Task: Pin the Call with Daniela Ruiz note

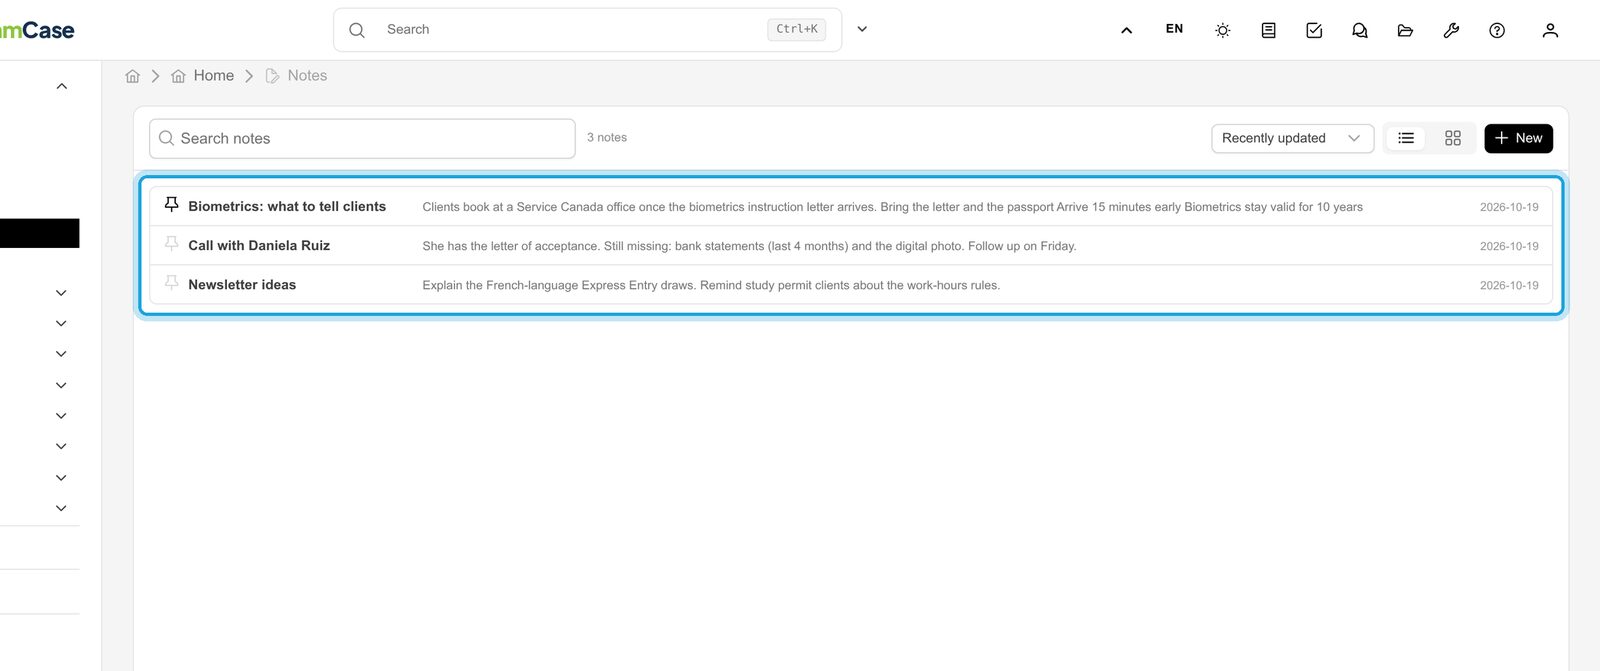Action: [171, 244]
